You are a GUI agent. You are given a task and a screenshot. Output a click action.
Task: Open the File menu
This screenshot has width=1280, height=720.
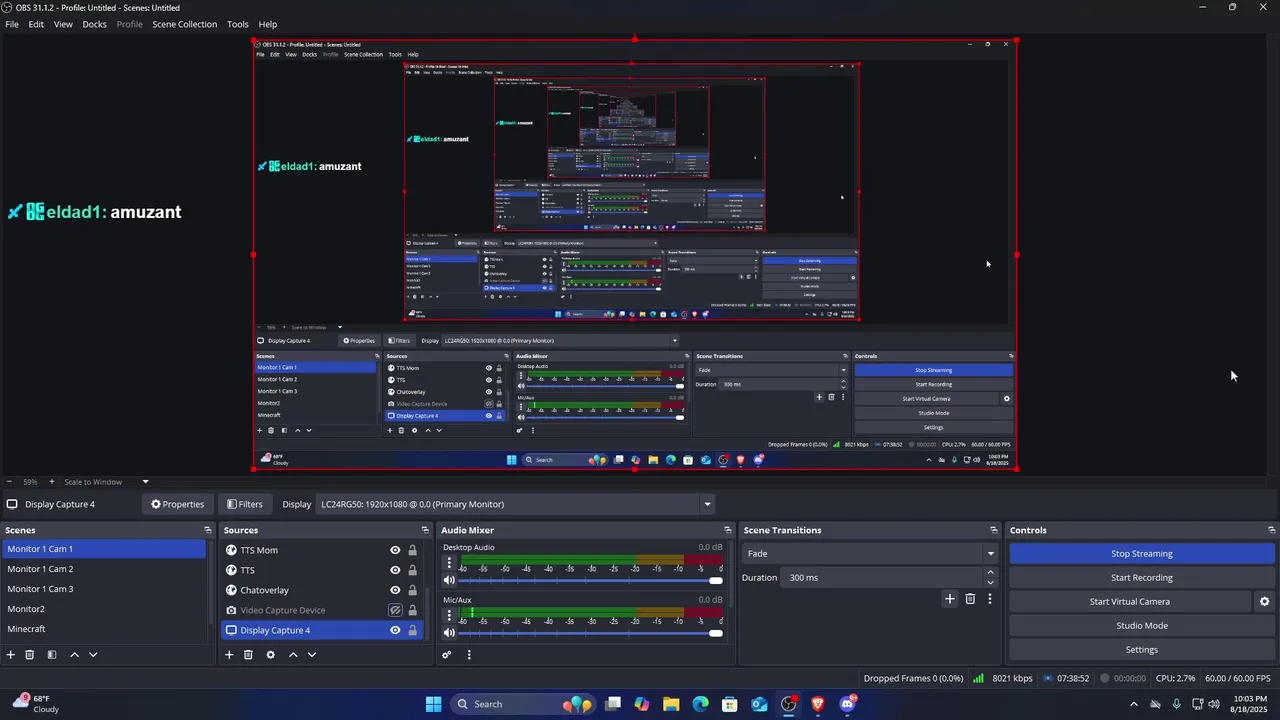click(x=12, y=24)
